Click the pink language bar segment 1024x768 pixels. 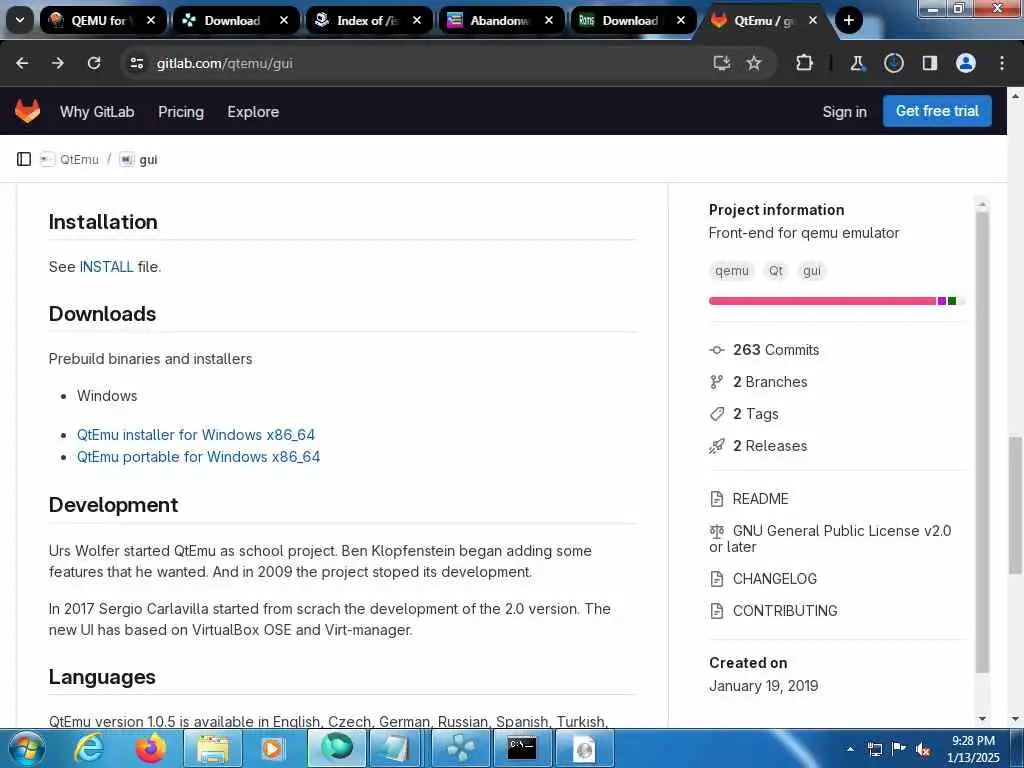tap(822, 301)
